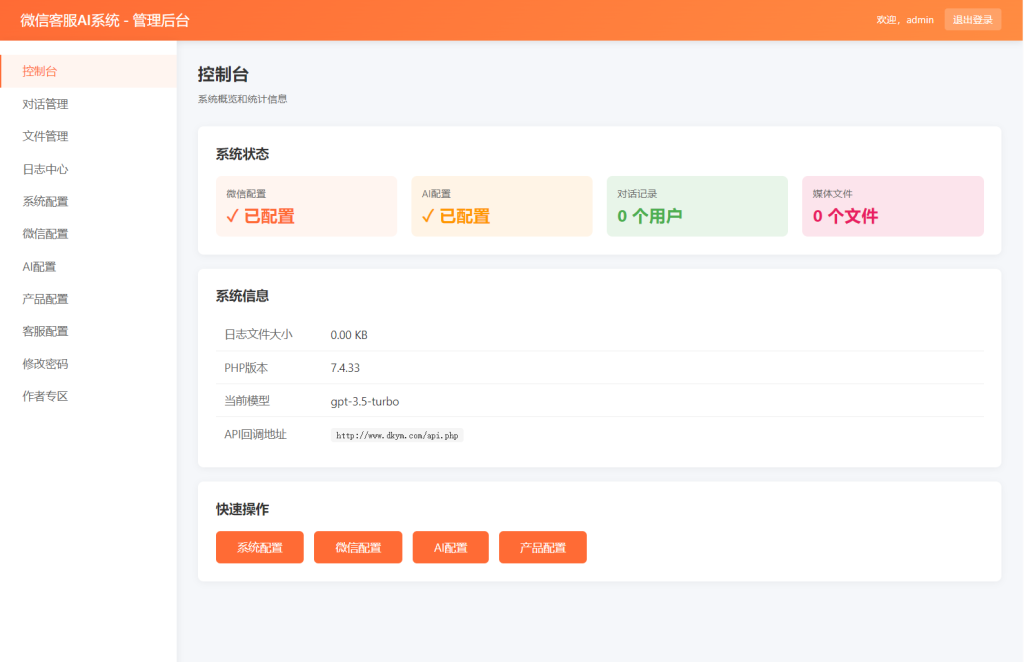
Task: Open the 日志中心 section
Action: pos(46,168)
